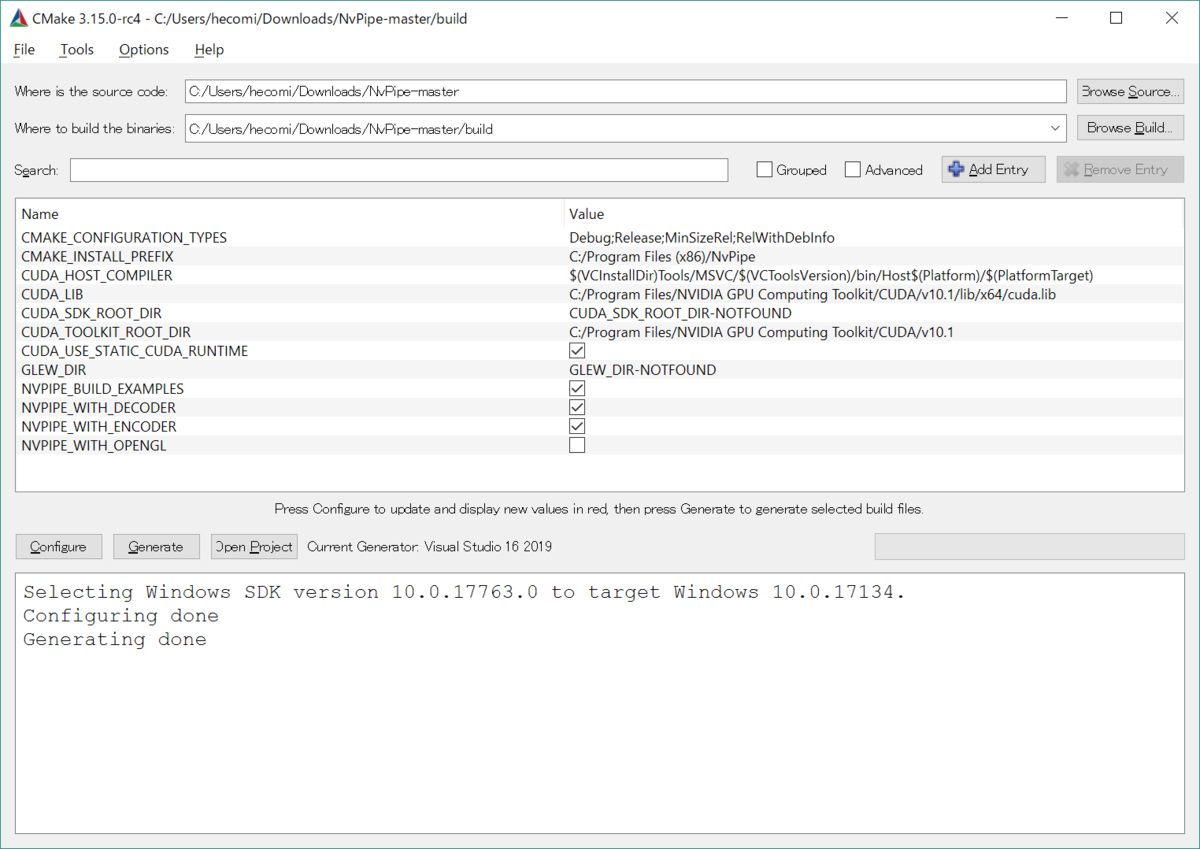Image resolution: width=1200 pixels, height=849 pixels.
Task: Uncheck CUDA_USE_STATIC_CUDA_RUNTIME checkbox
Action: click(577, 351)
